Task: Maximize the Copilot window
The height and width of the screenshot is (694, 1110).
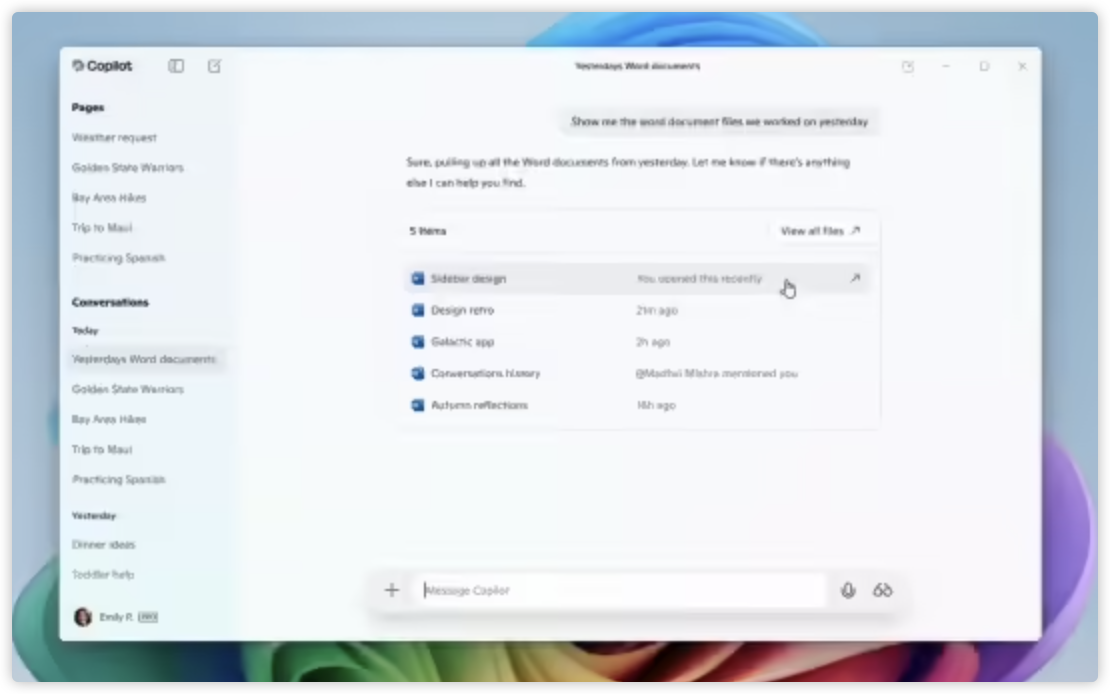Action: click(984, 67)
